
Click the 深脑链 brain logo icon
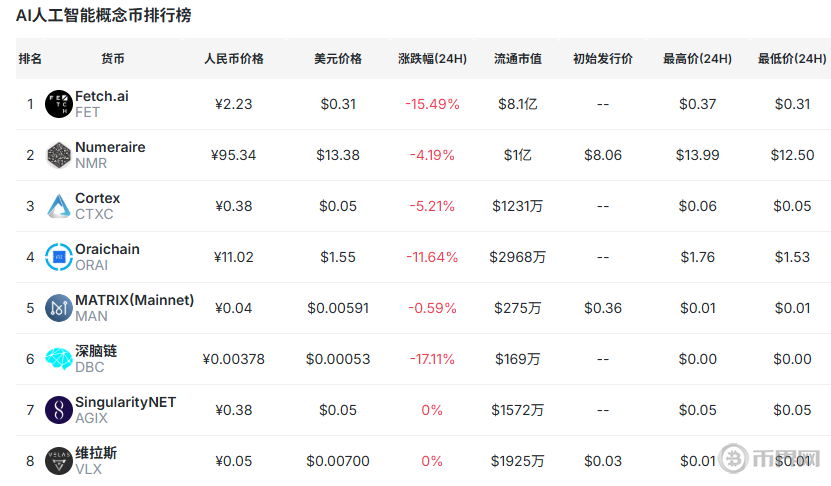[59, 359]
